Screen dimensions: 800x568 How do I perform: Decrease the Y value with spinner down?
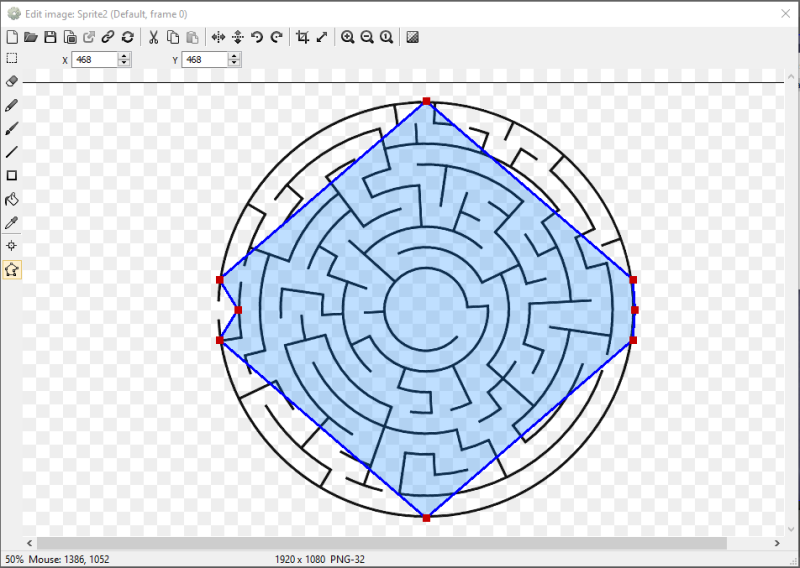234,63
